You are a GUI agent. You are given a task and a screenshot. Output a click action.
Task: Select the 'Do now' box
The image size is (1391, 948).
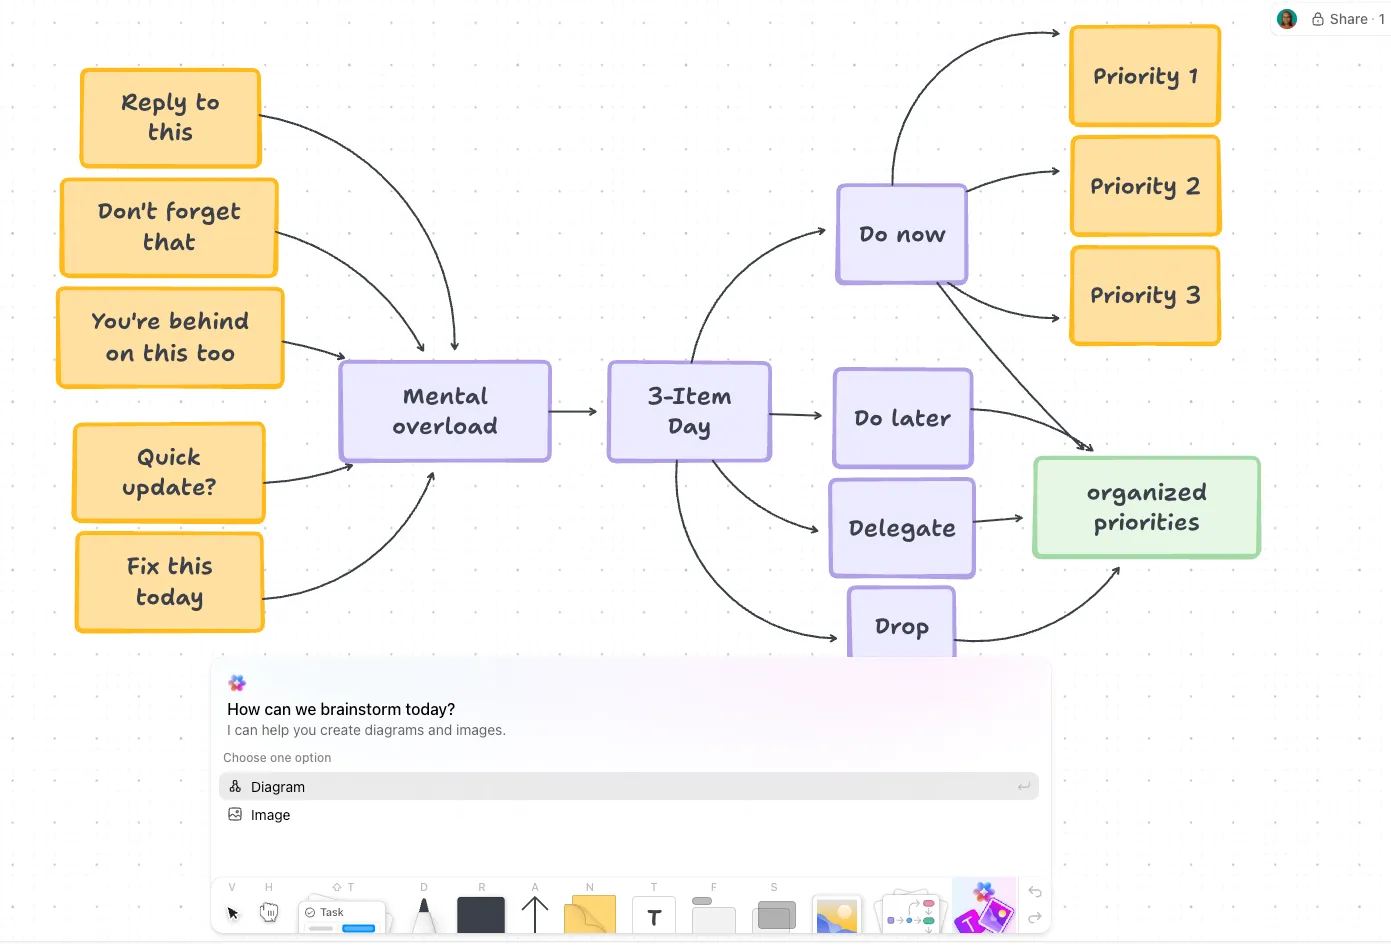(902, 234)
